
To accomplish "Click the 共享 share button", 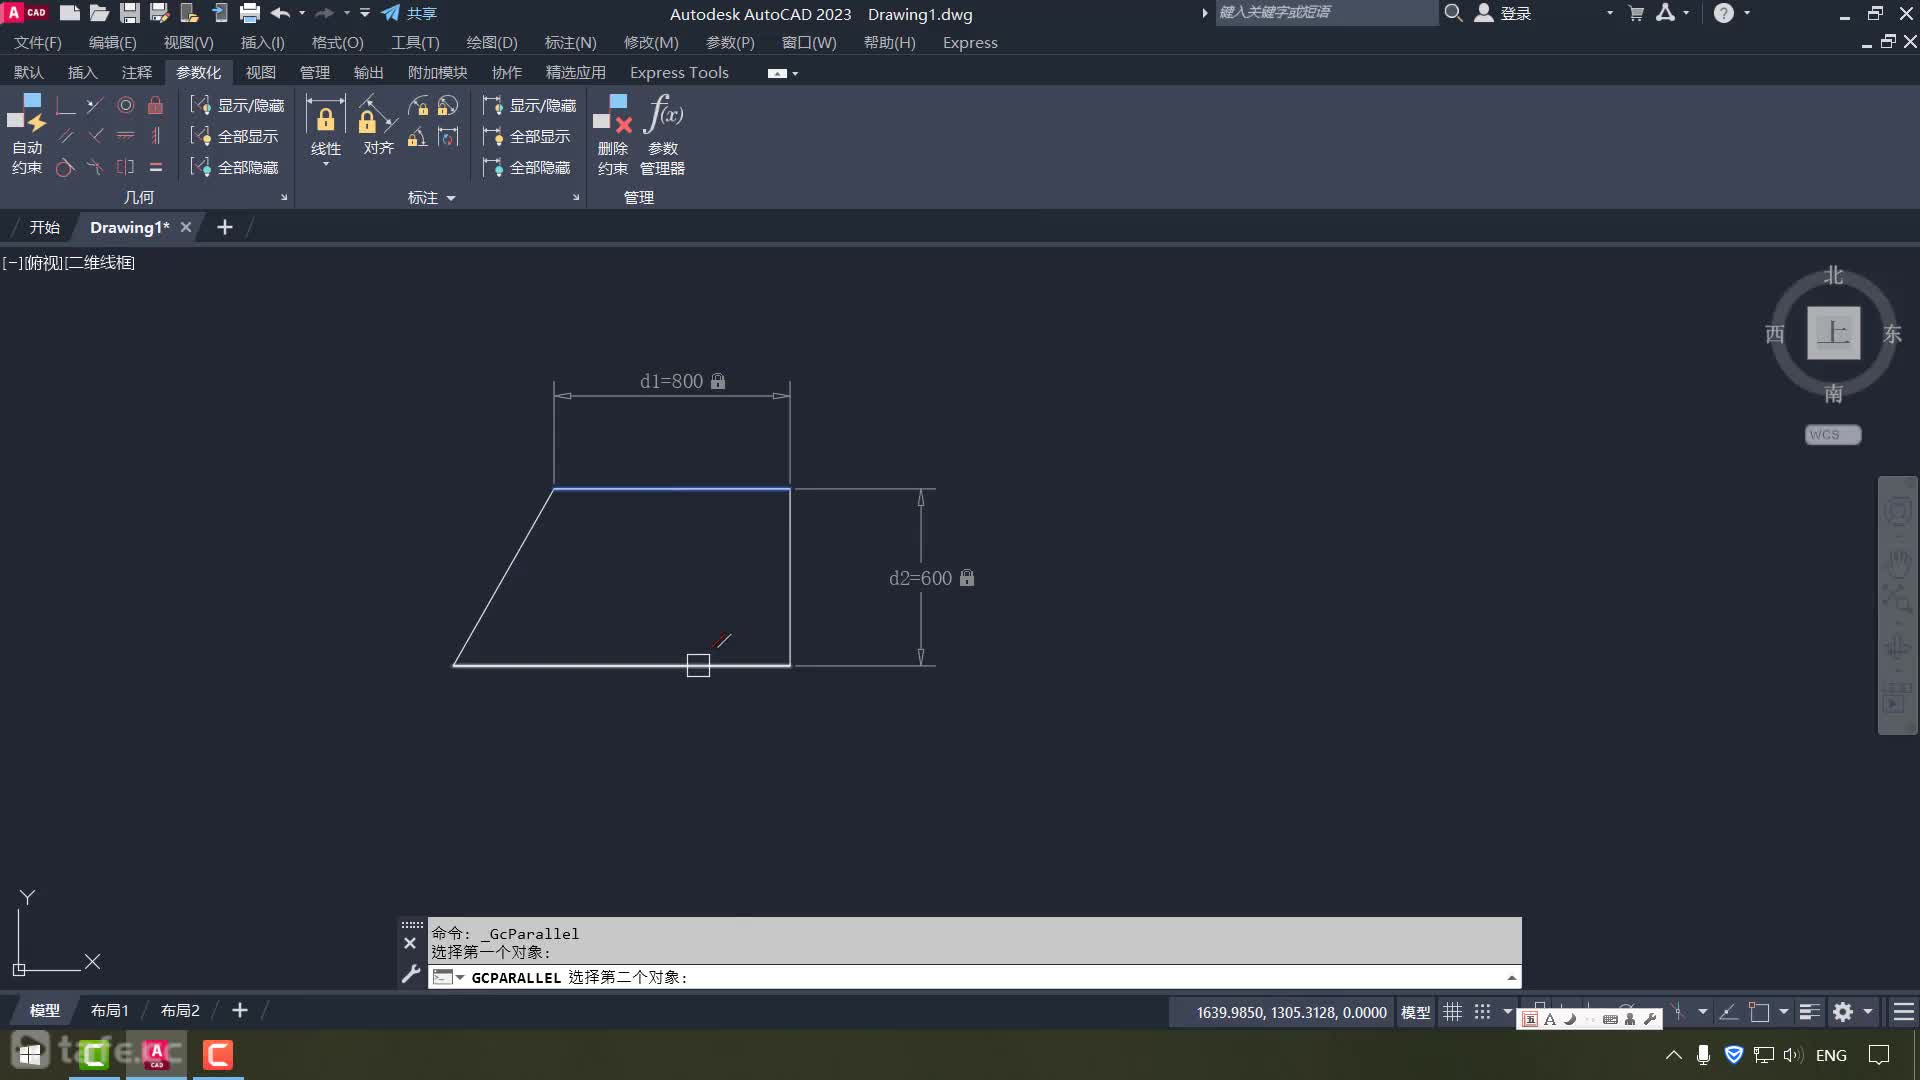I will tap(409, 13).
